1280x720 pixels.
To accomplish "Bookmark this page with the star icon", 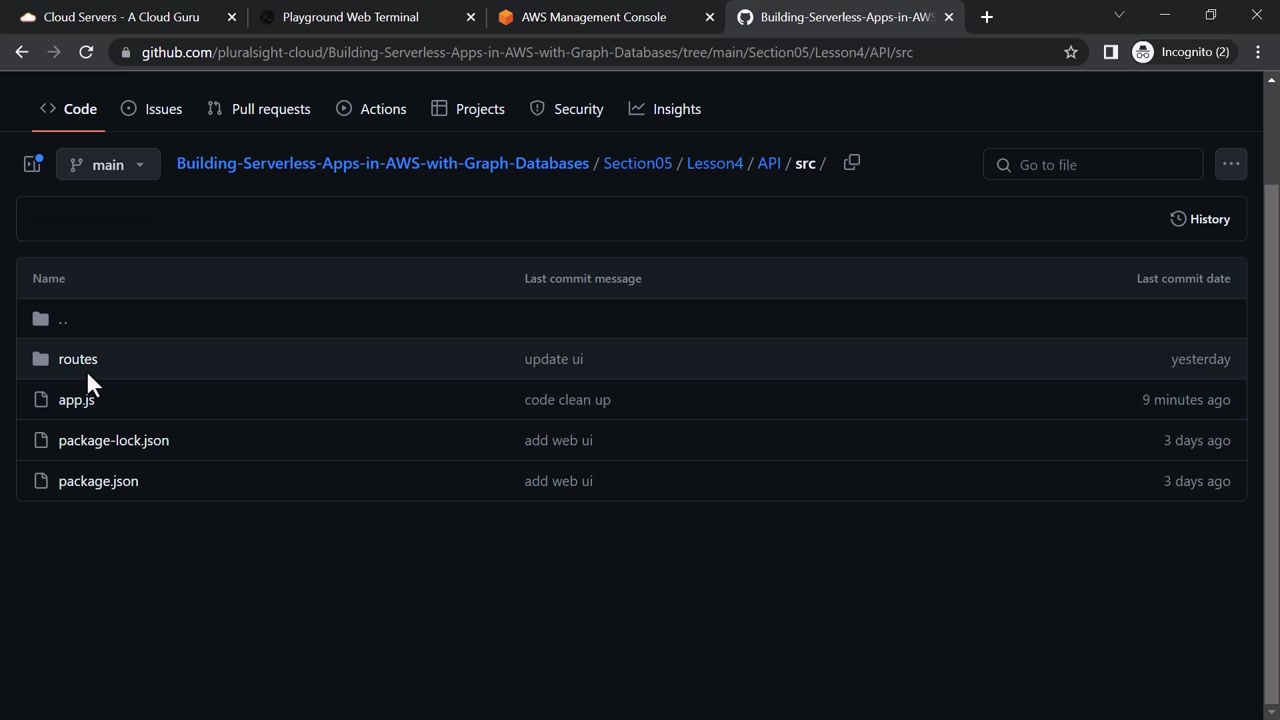I will pyautogui.click(x=1071, y=52).
